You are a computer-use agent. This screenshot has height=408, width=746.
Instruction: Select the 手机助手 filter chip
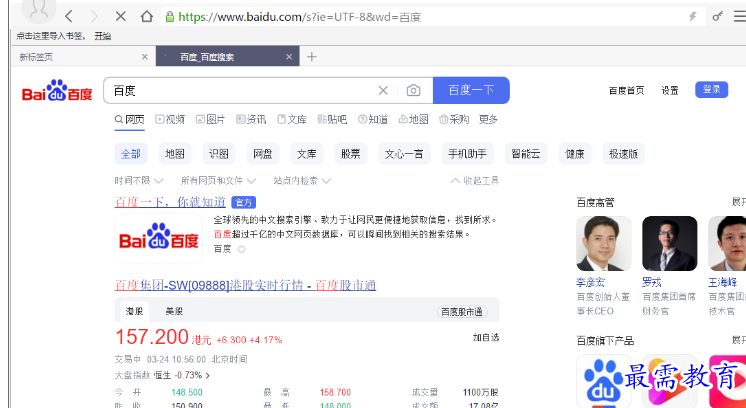coord(468,154)
